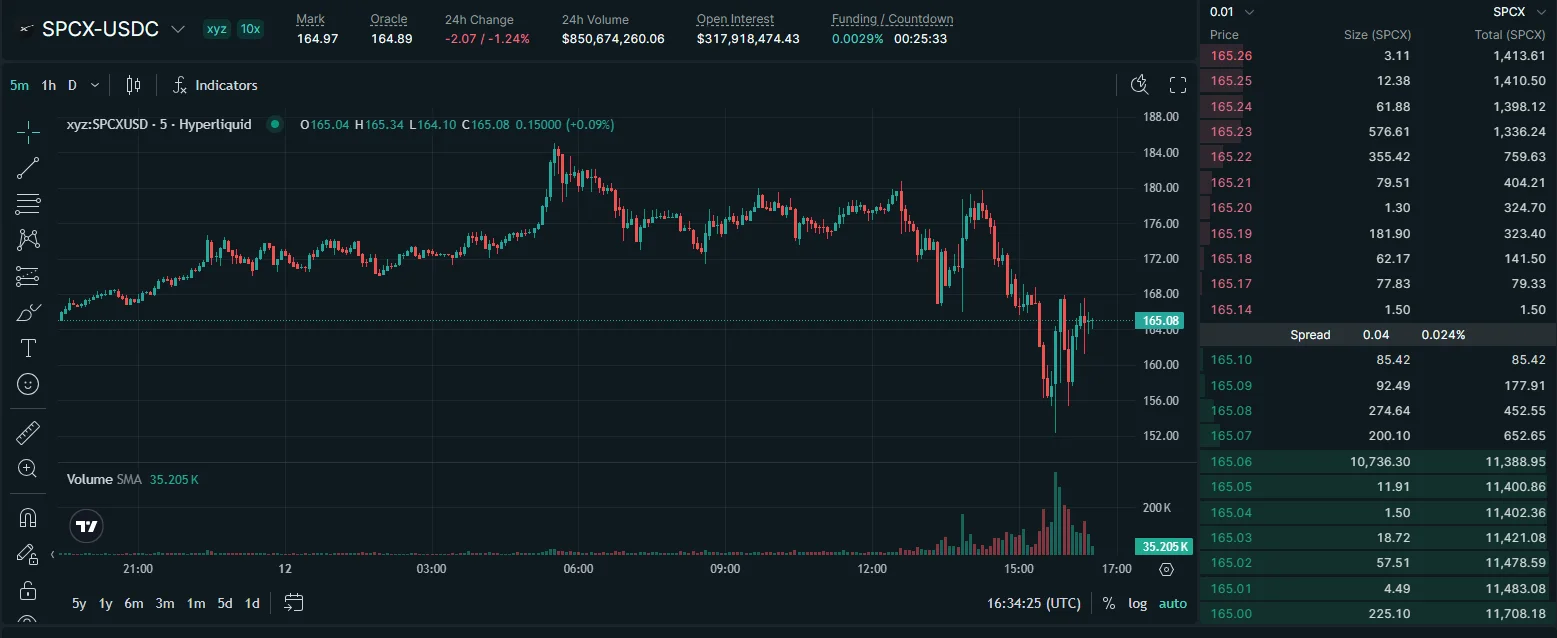Select the D daily timeframe
The height and width of the screenshot is (638, 1557).
(72, 85)
